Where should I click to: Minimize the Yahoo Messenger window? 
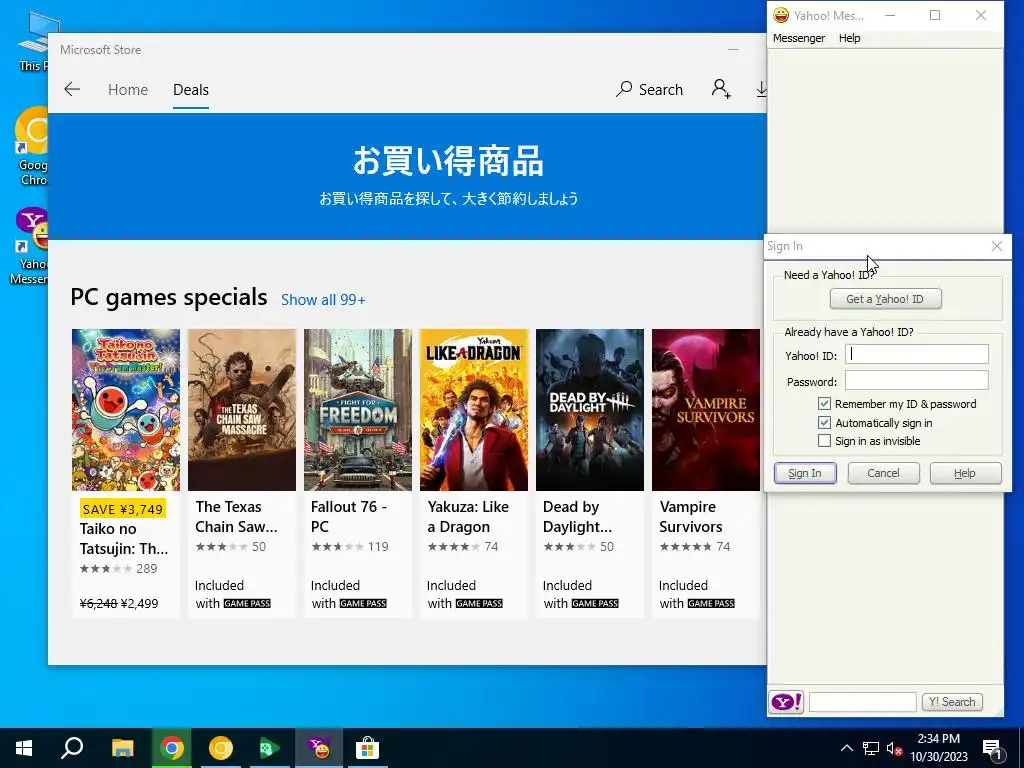point(889,15)
